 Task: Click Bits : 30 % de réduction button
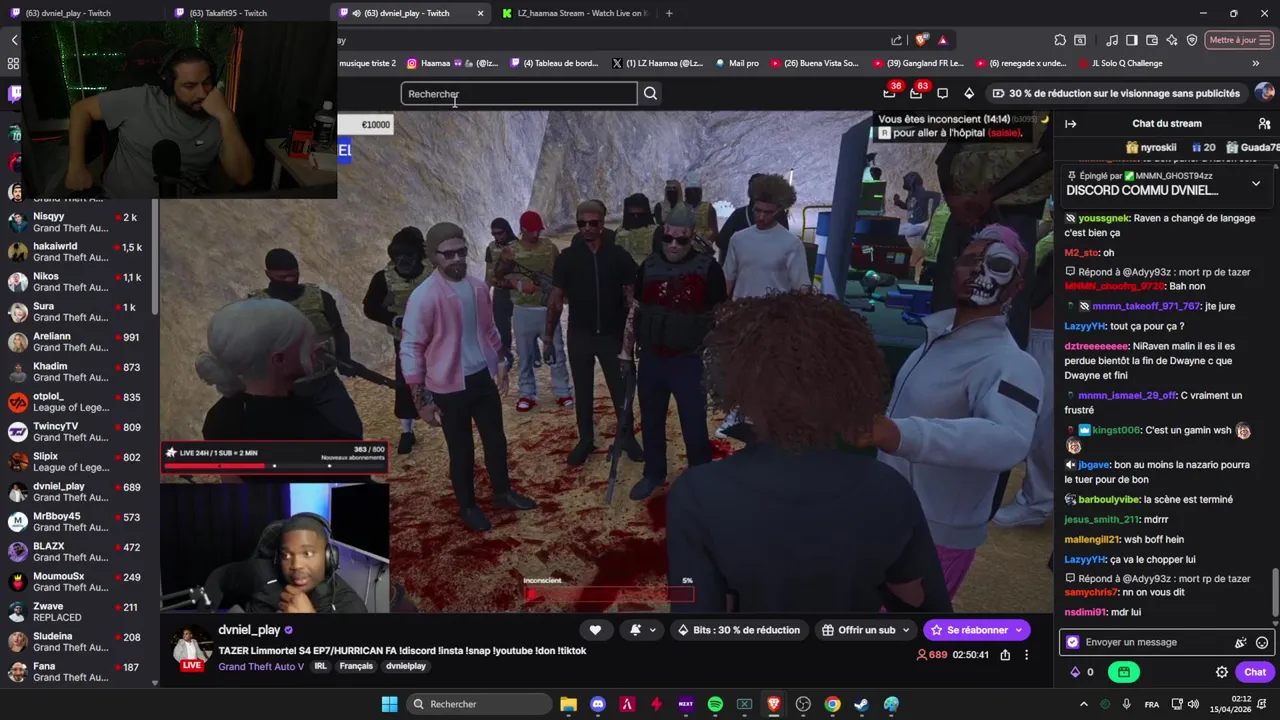click(739, 630)
